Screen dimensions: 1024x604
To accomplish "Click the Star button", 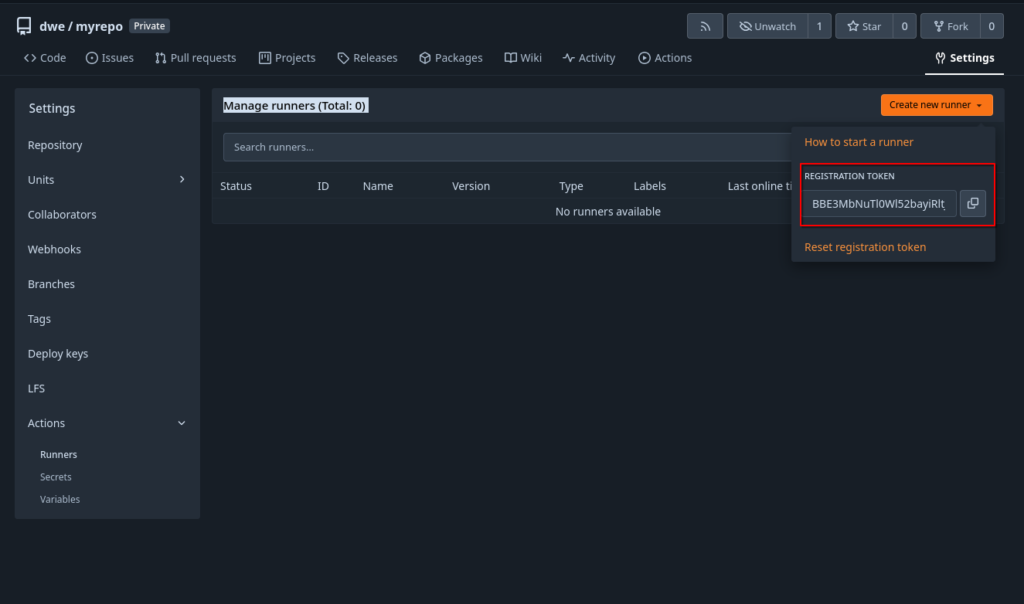I will tap(862, 26).
